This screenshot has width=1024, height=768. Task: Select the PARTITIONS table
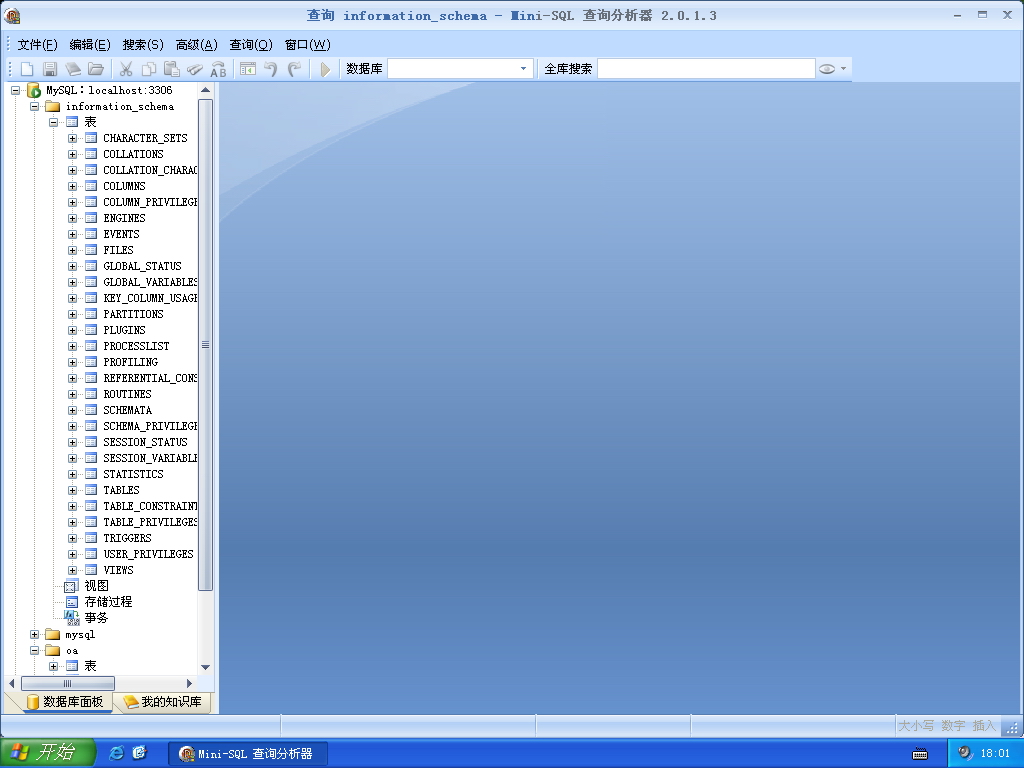[133, 314]
